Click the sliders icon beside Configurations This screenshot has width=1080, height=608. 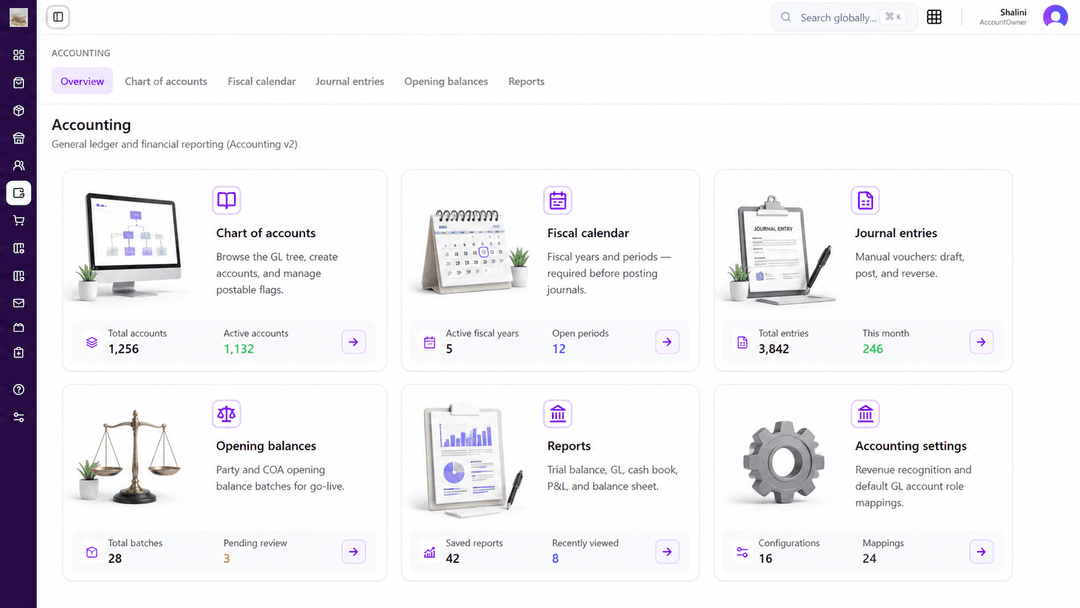pos(742,552)
